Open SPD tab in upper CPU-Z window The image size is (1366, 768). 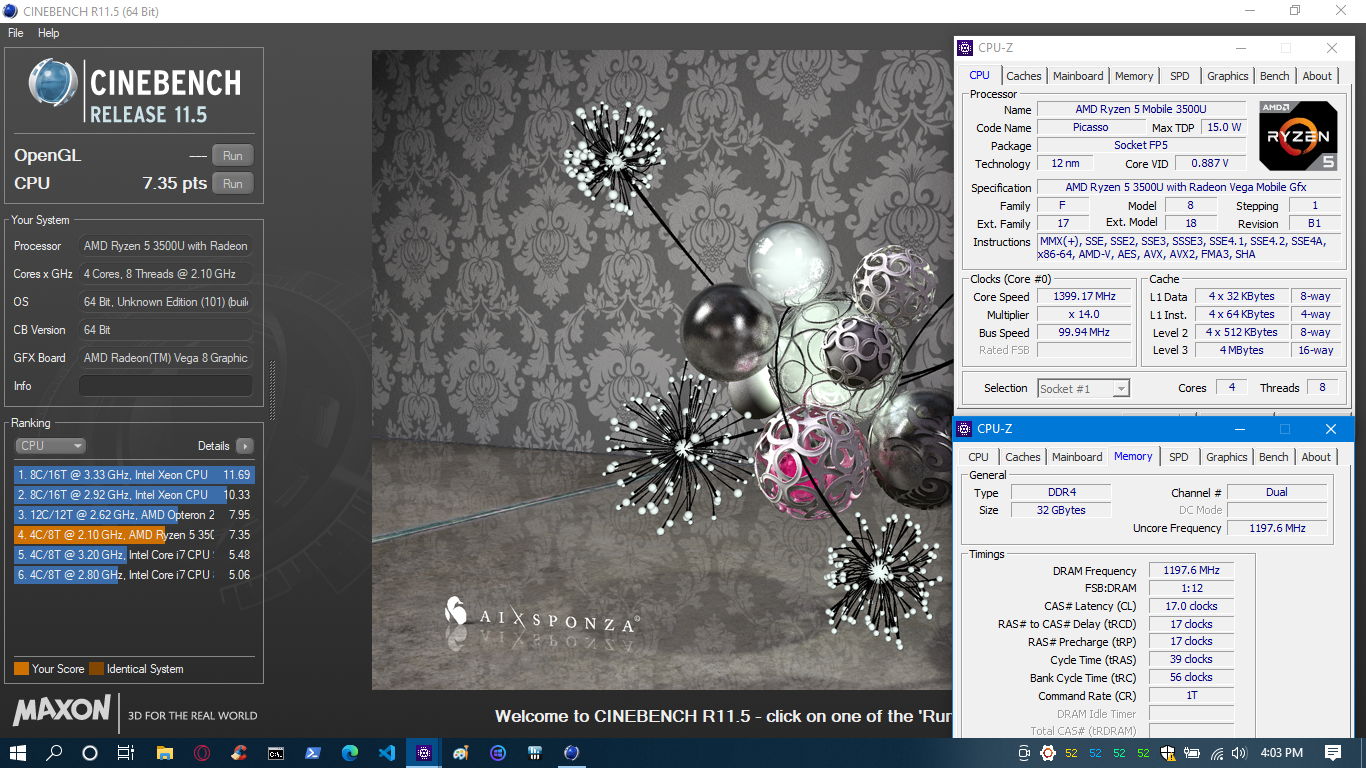1180,76
